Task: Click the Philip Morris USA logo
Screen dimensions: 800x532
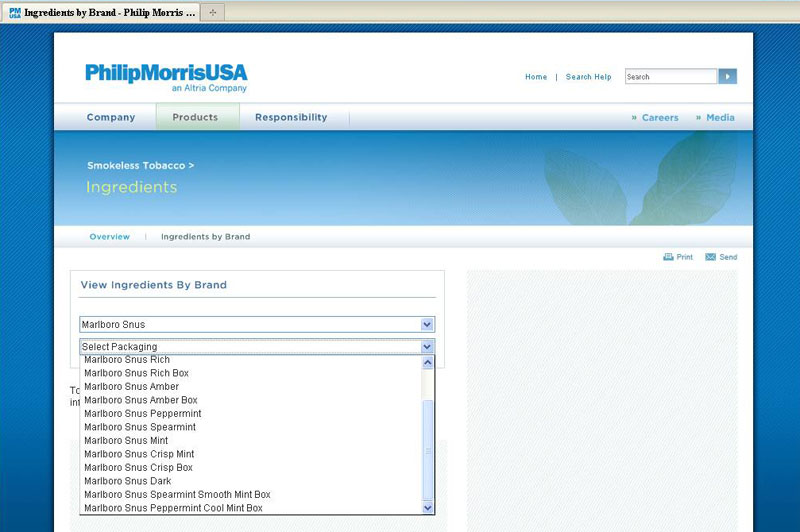Action: 166,76
